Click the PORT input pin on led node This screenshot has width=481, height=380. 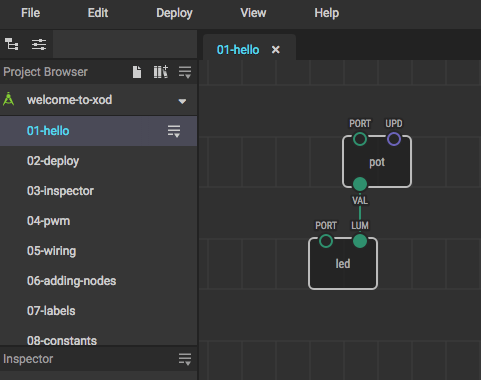[326, 241]
